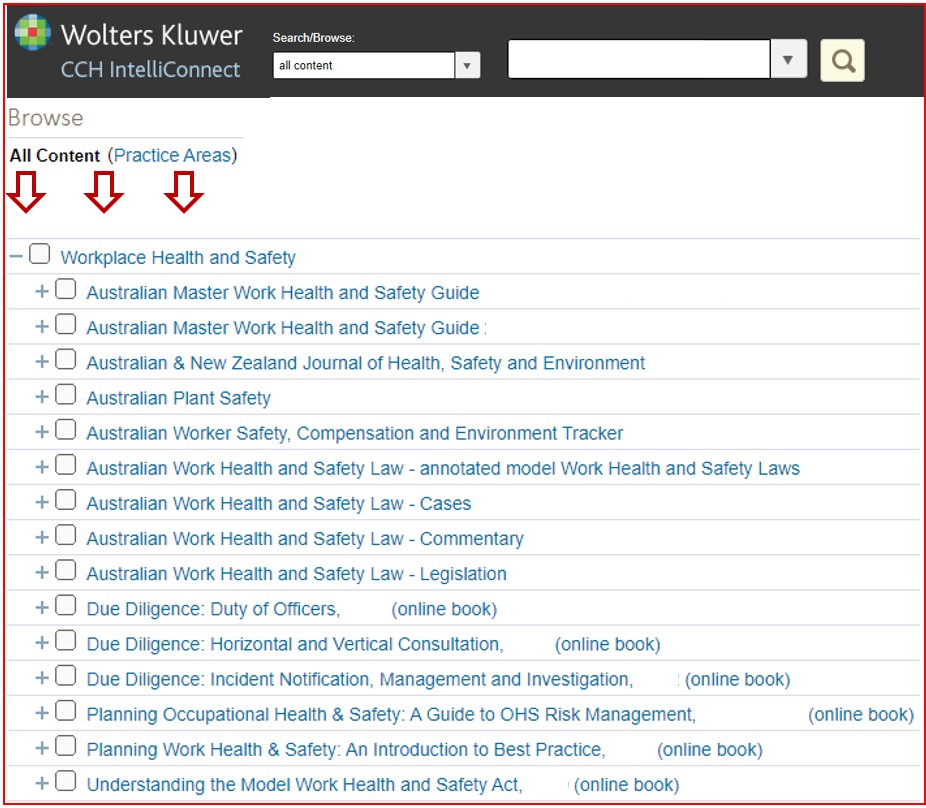Collapse the Workplace Health and Safety node

[16, 256]
